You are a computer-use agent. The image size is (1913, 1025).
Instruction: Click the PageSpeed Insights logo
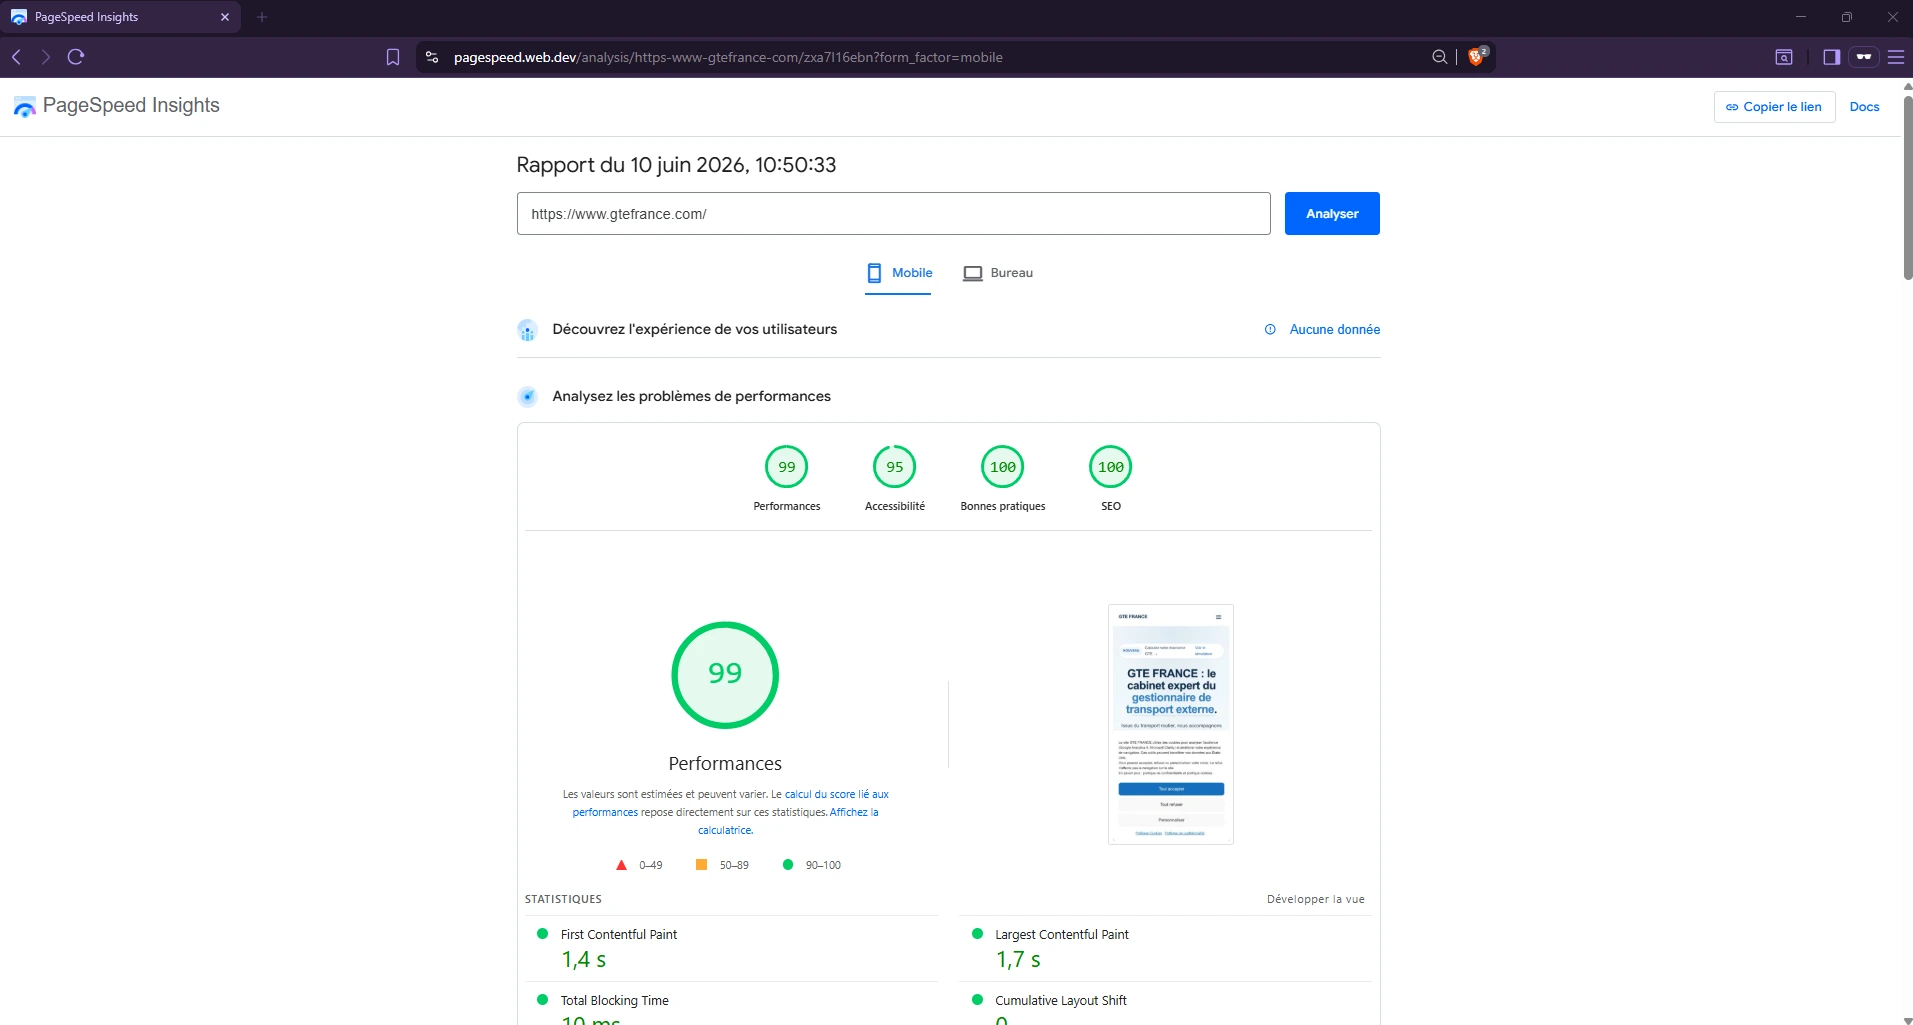click(x=116, y=106)
